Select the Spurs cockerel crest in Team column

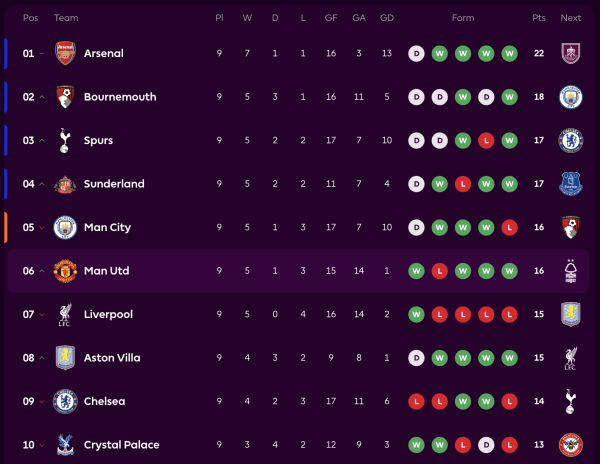65,140
